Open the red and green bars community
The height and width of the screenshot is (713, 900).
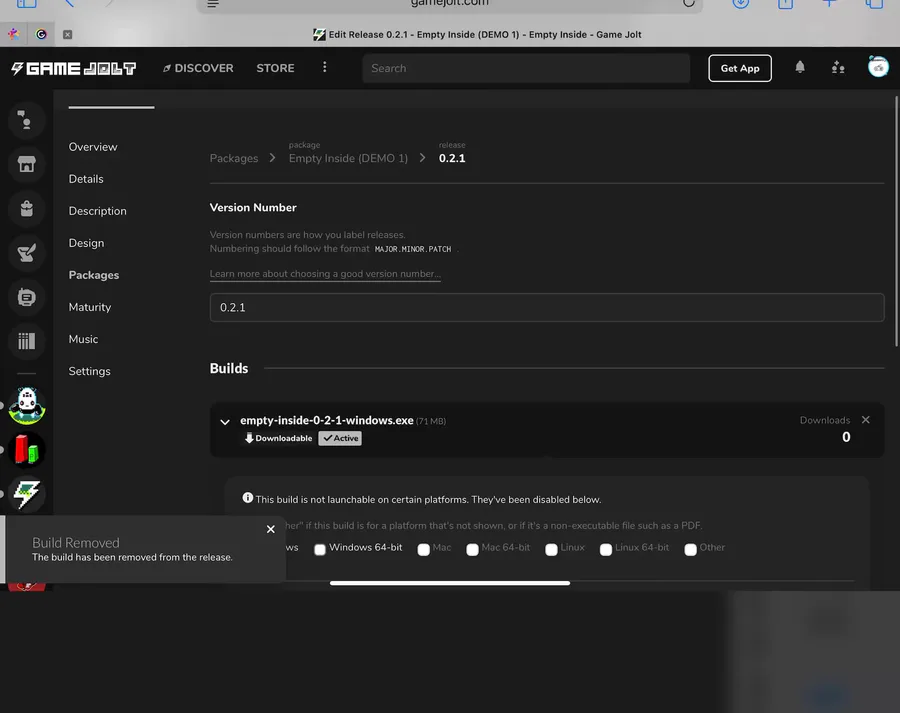coord(26,450)
